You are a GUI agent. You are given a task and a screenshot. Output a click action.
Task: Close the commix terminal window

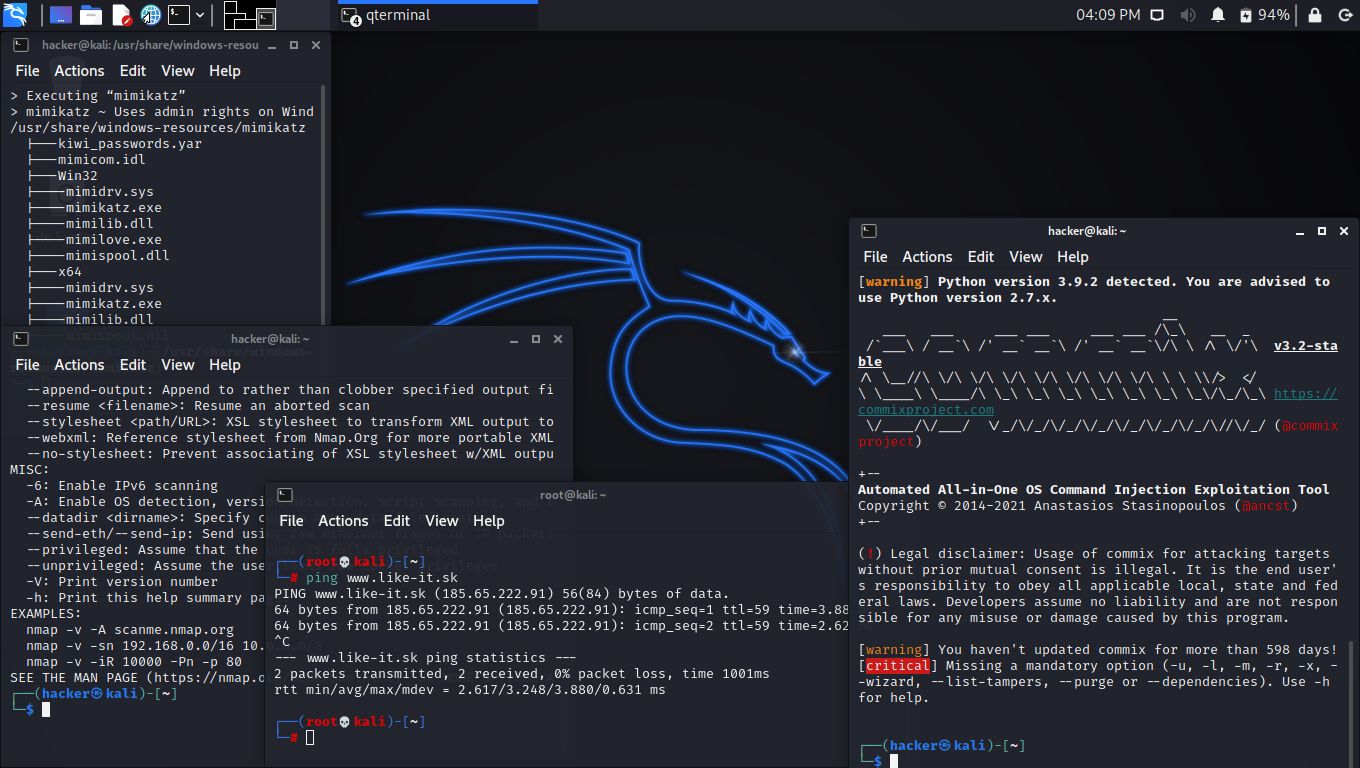coord(1343,231)
